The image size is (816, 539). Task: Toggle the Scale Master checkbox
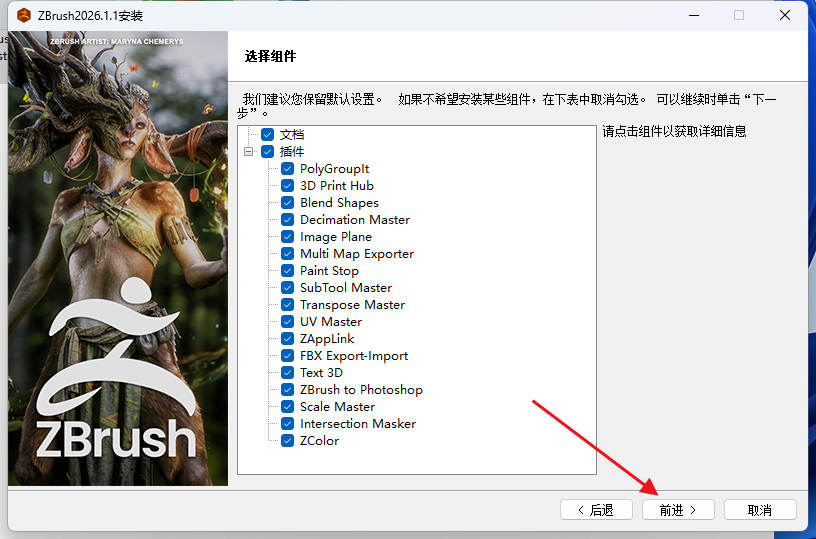click(287, 407)
